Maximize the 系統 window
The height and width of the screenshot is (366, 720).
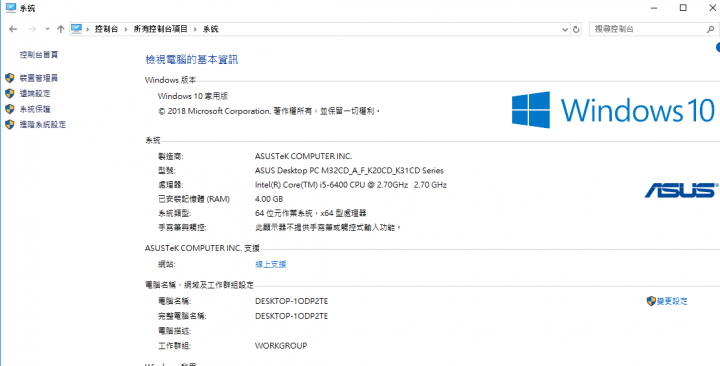(x=683, y=7)
